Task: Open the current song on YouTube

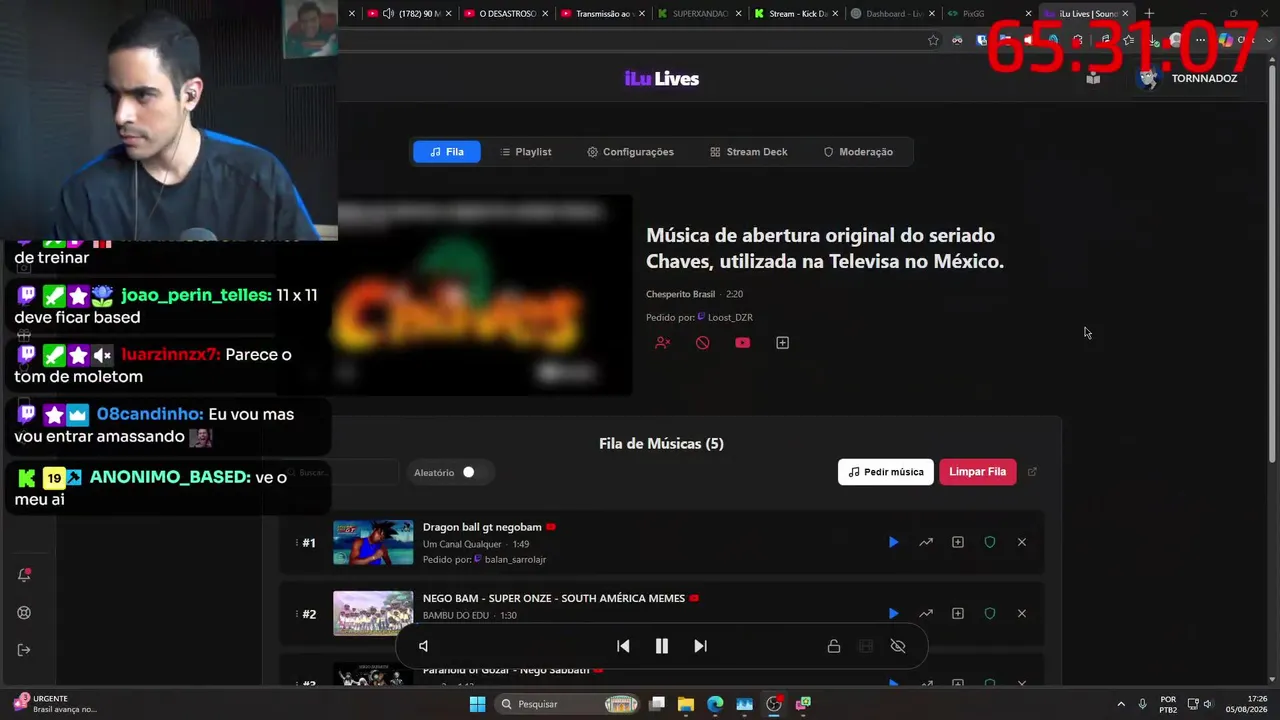Action: 742,343
